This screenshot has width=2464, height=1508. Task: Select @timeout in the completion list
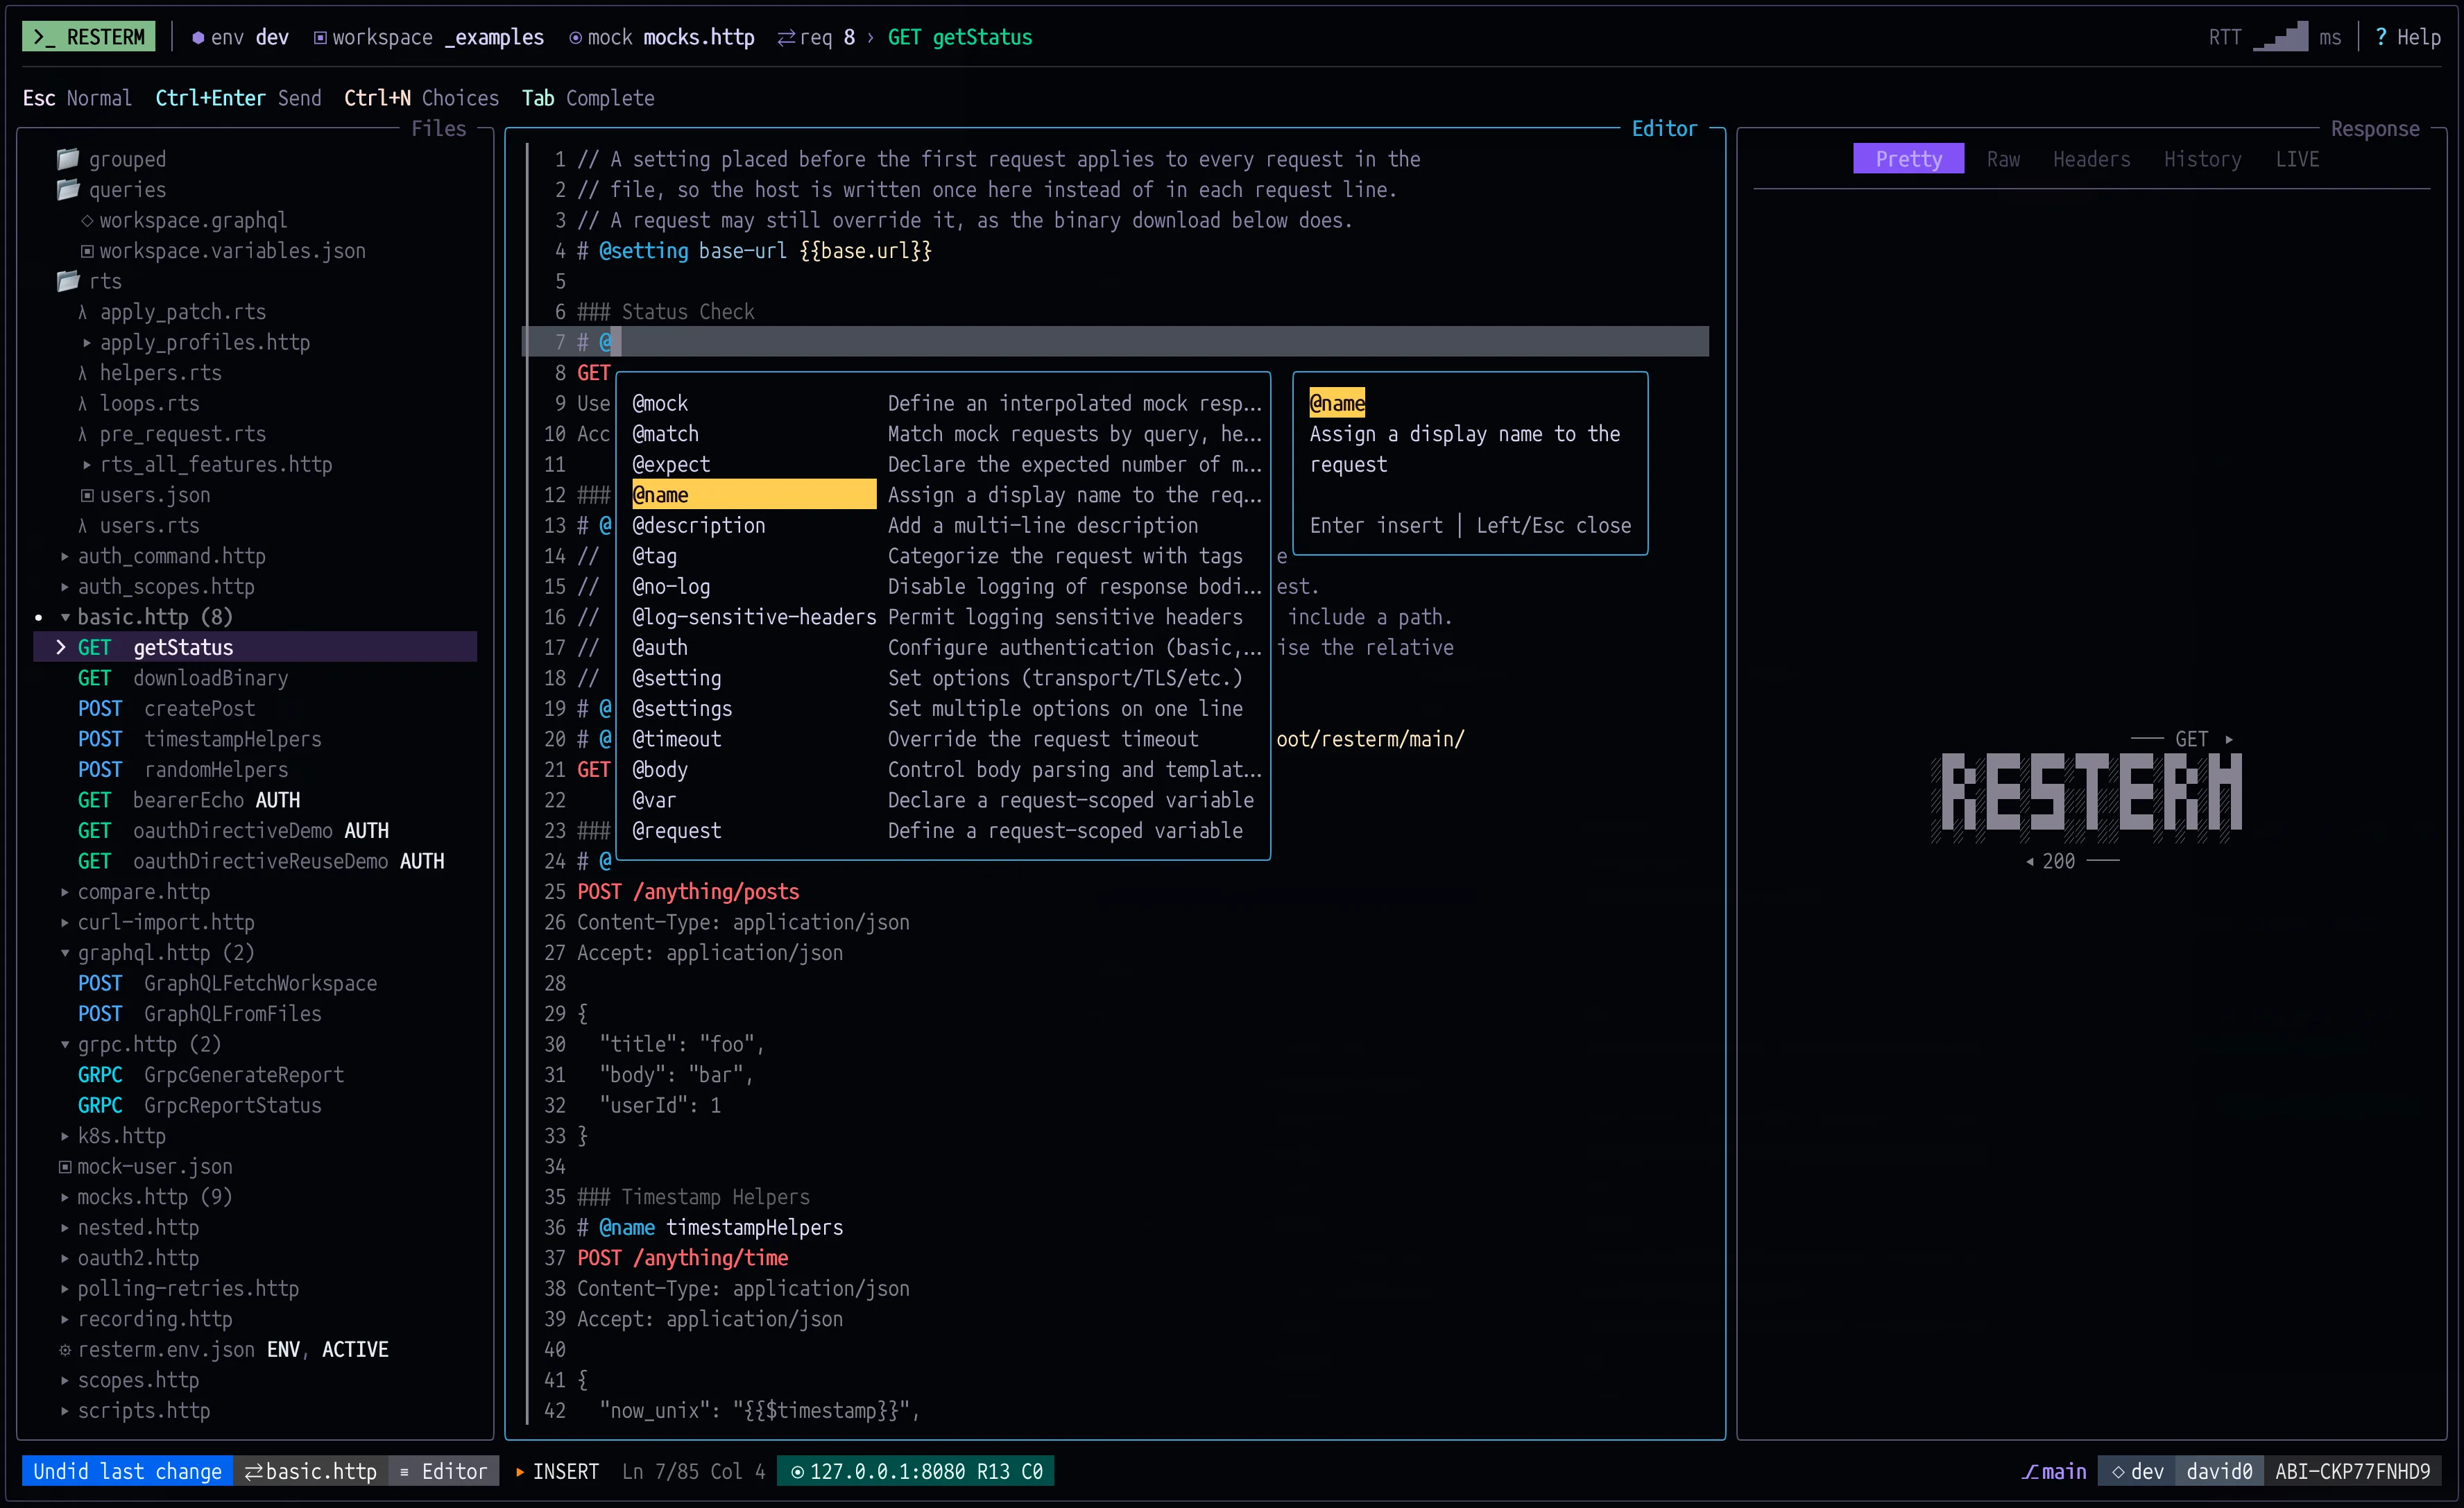(x=942, y=739)
